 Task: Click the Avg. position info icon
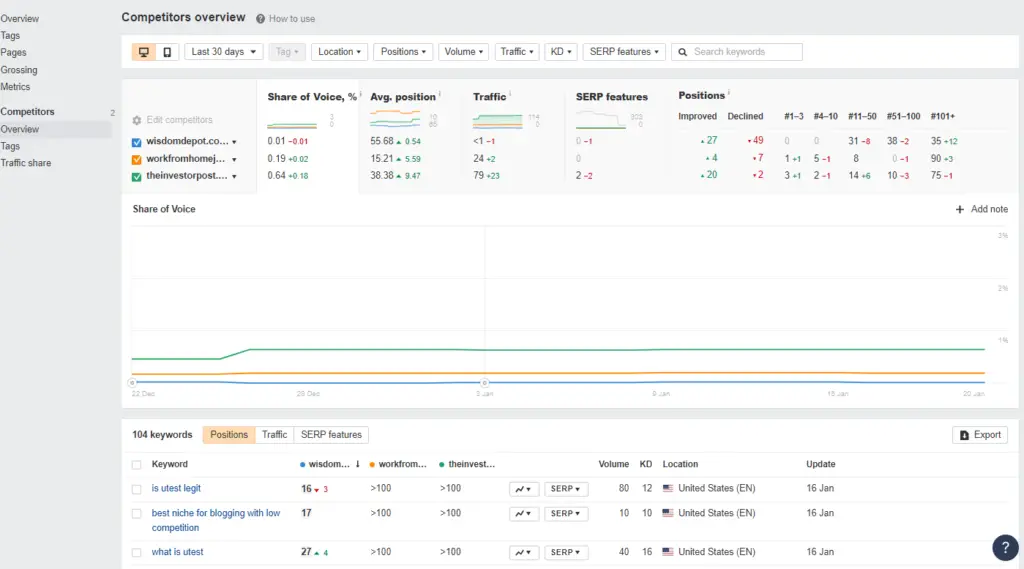coord(440,94)
